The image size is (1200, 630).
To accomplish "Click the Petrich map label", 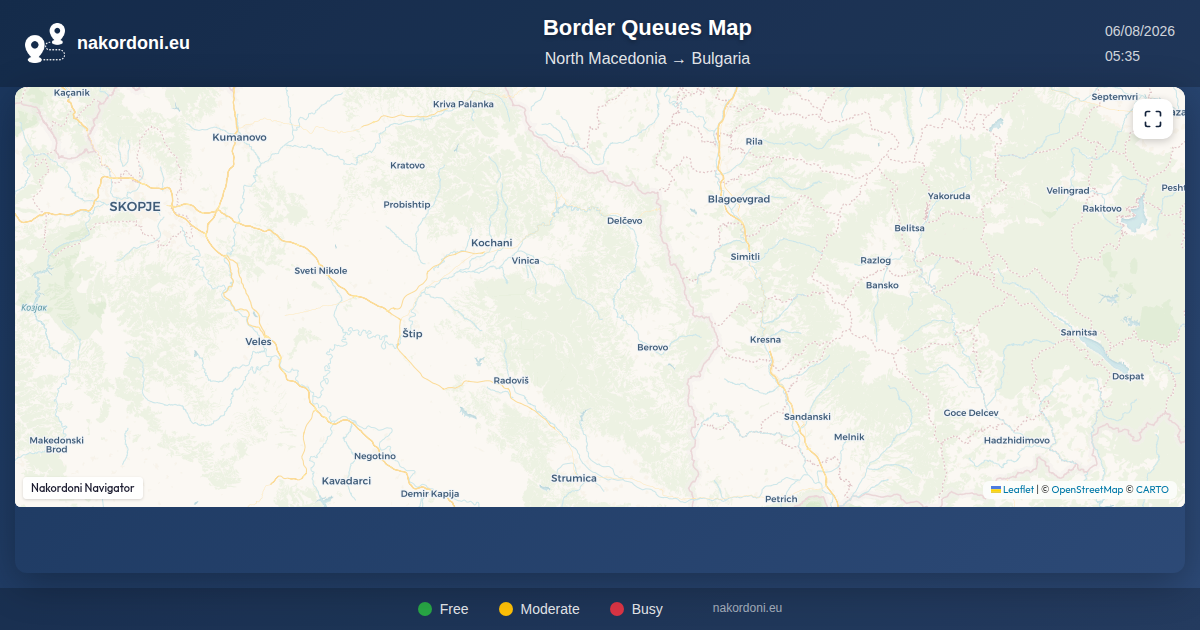I will [781, 498].
